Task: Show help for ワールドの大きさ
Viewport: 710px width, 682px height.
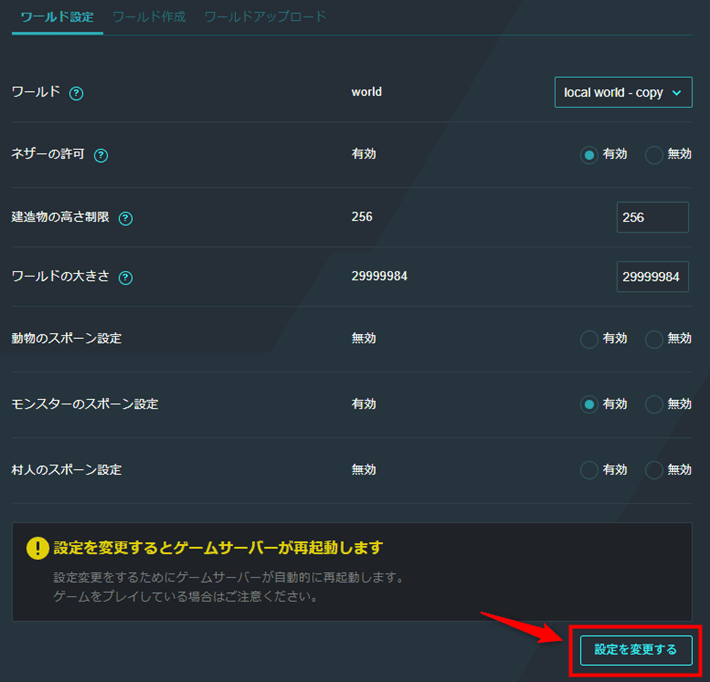Action: [x=126, y=278]
